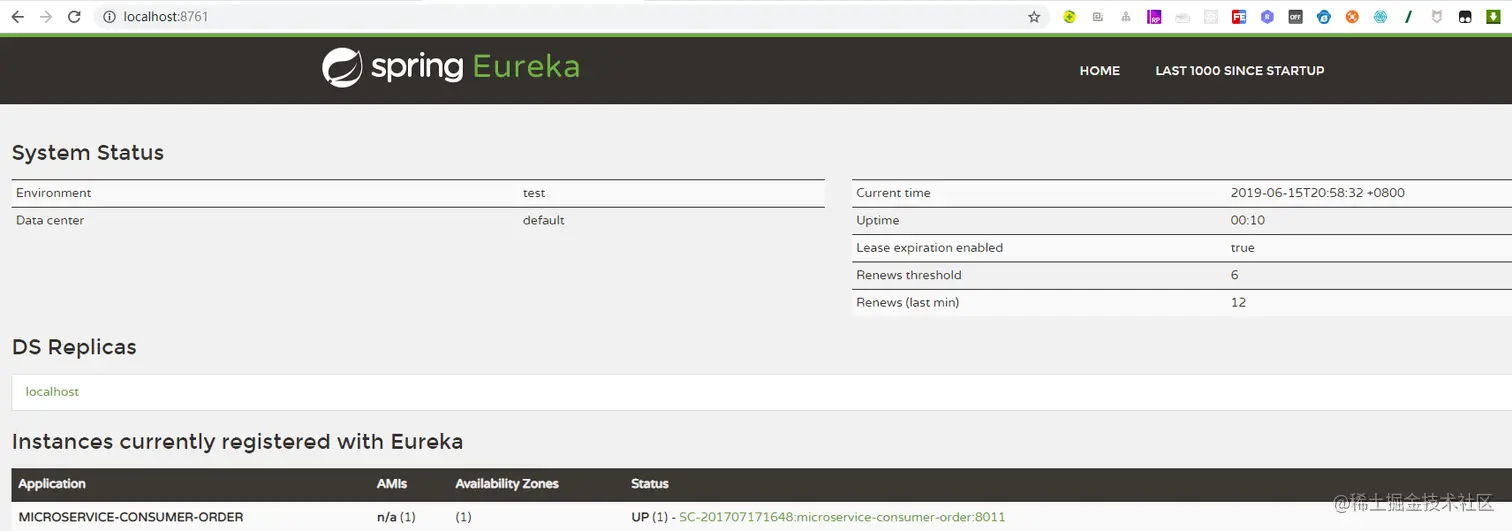This screenshot has width=1512, height=531.
Task: Open the SC-201707171648:microservice-consumer-order:8011 instance link
Action: [x=842, y=517]
